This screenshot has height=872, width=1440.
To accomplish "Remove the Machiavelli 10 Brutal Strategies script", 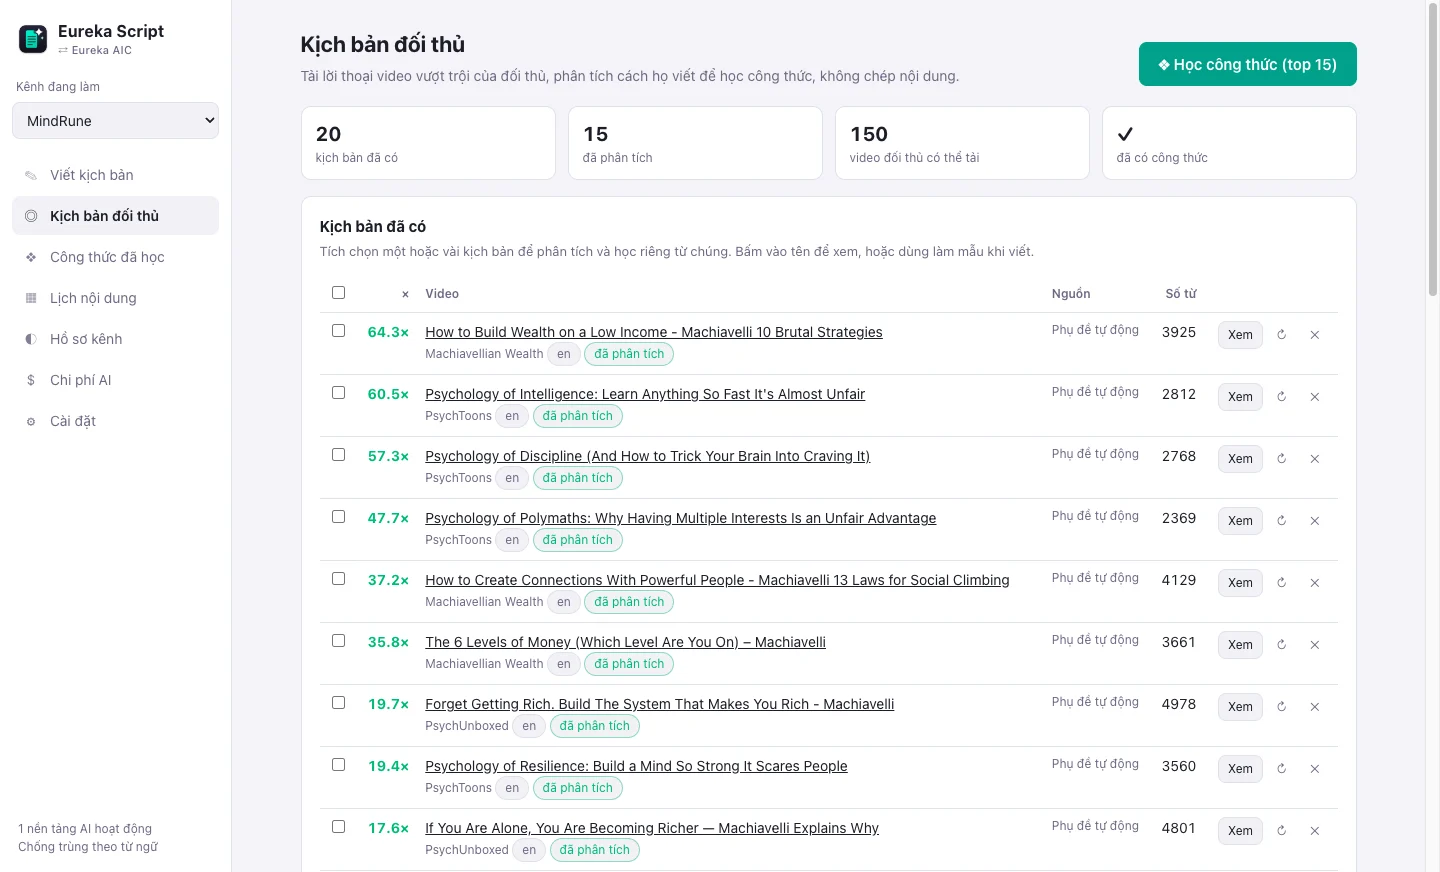I will pyautogui.click(x=1315, y=335).
